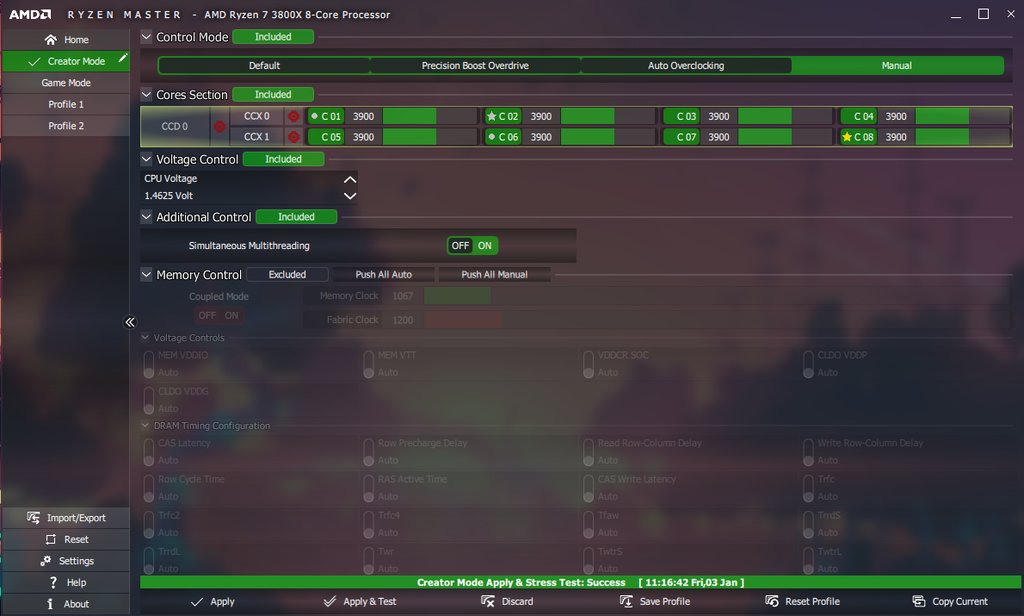Collapse Voltage Controls subsection chevron

pyautogui.click(x=145, y=338)
